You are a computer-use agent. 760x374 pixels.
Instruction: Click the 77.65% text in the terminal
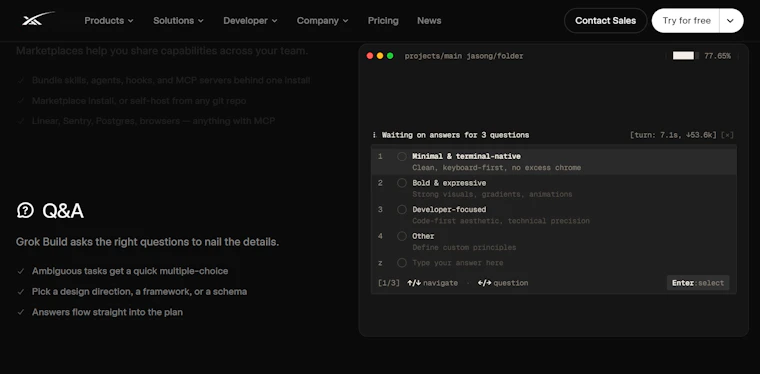(717, 56)
